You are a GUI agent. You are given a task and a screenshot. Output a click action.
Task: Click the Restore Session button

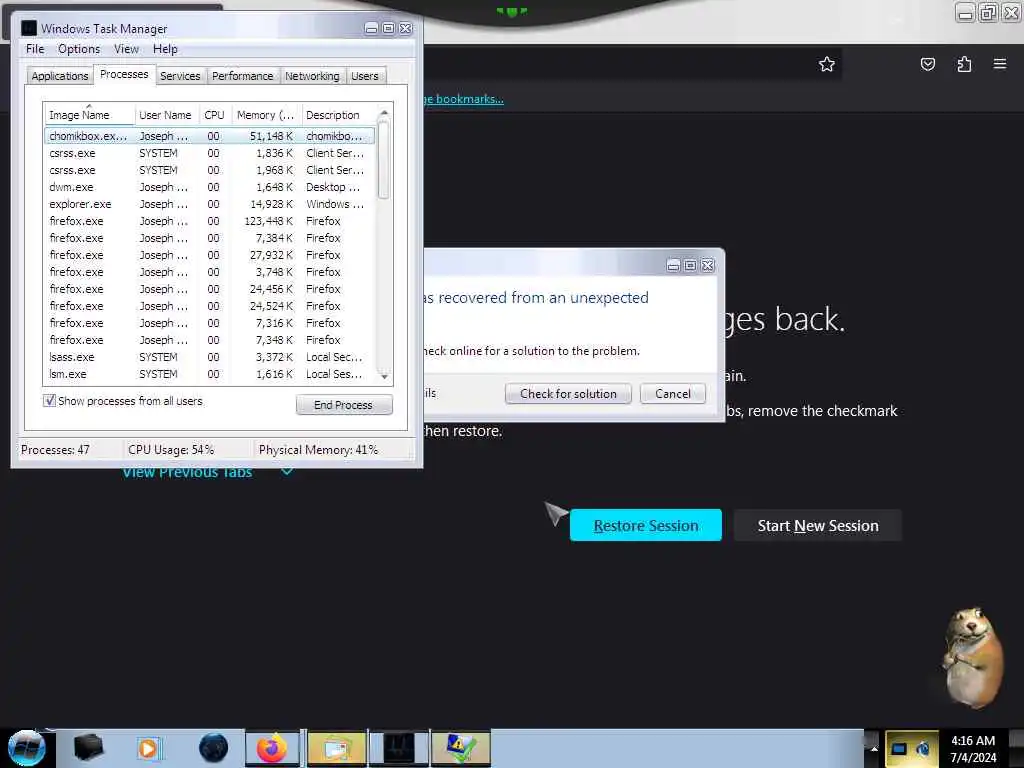(646, 525)
